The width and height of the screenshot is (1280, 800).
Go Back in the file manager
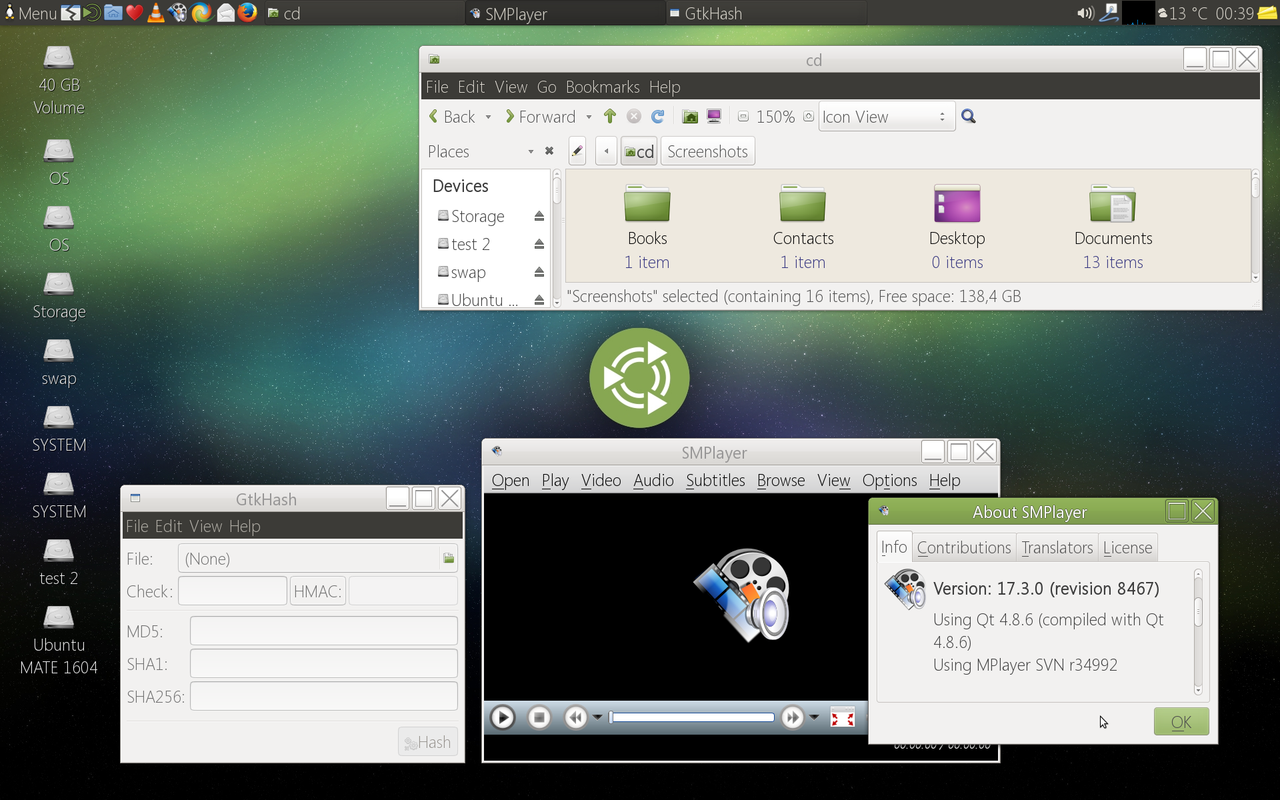[452, 116]
